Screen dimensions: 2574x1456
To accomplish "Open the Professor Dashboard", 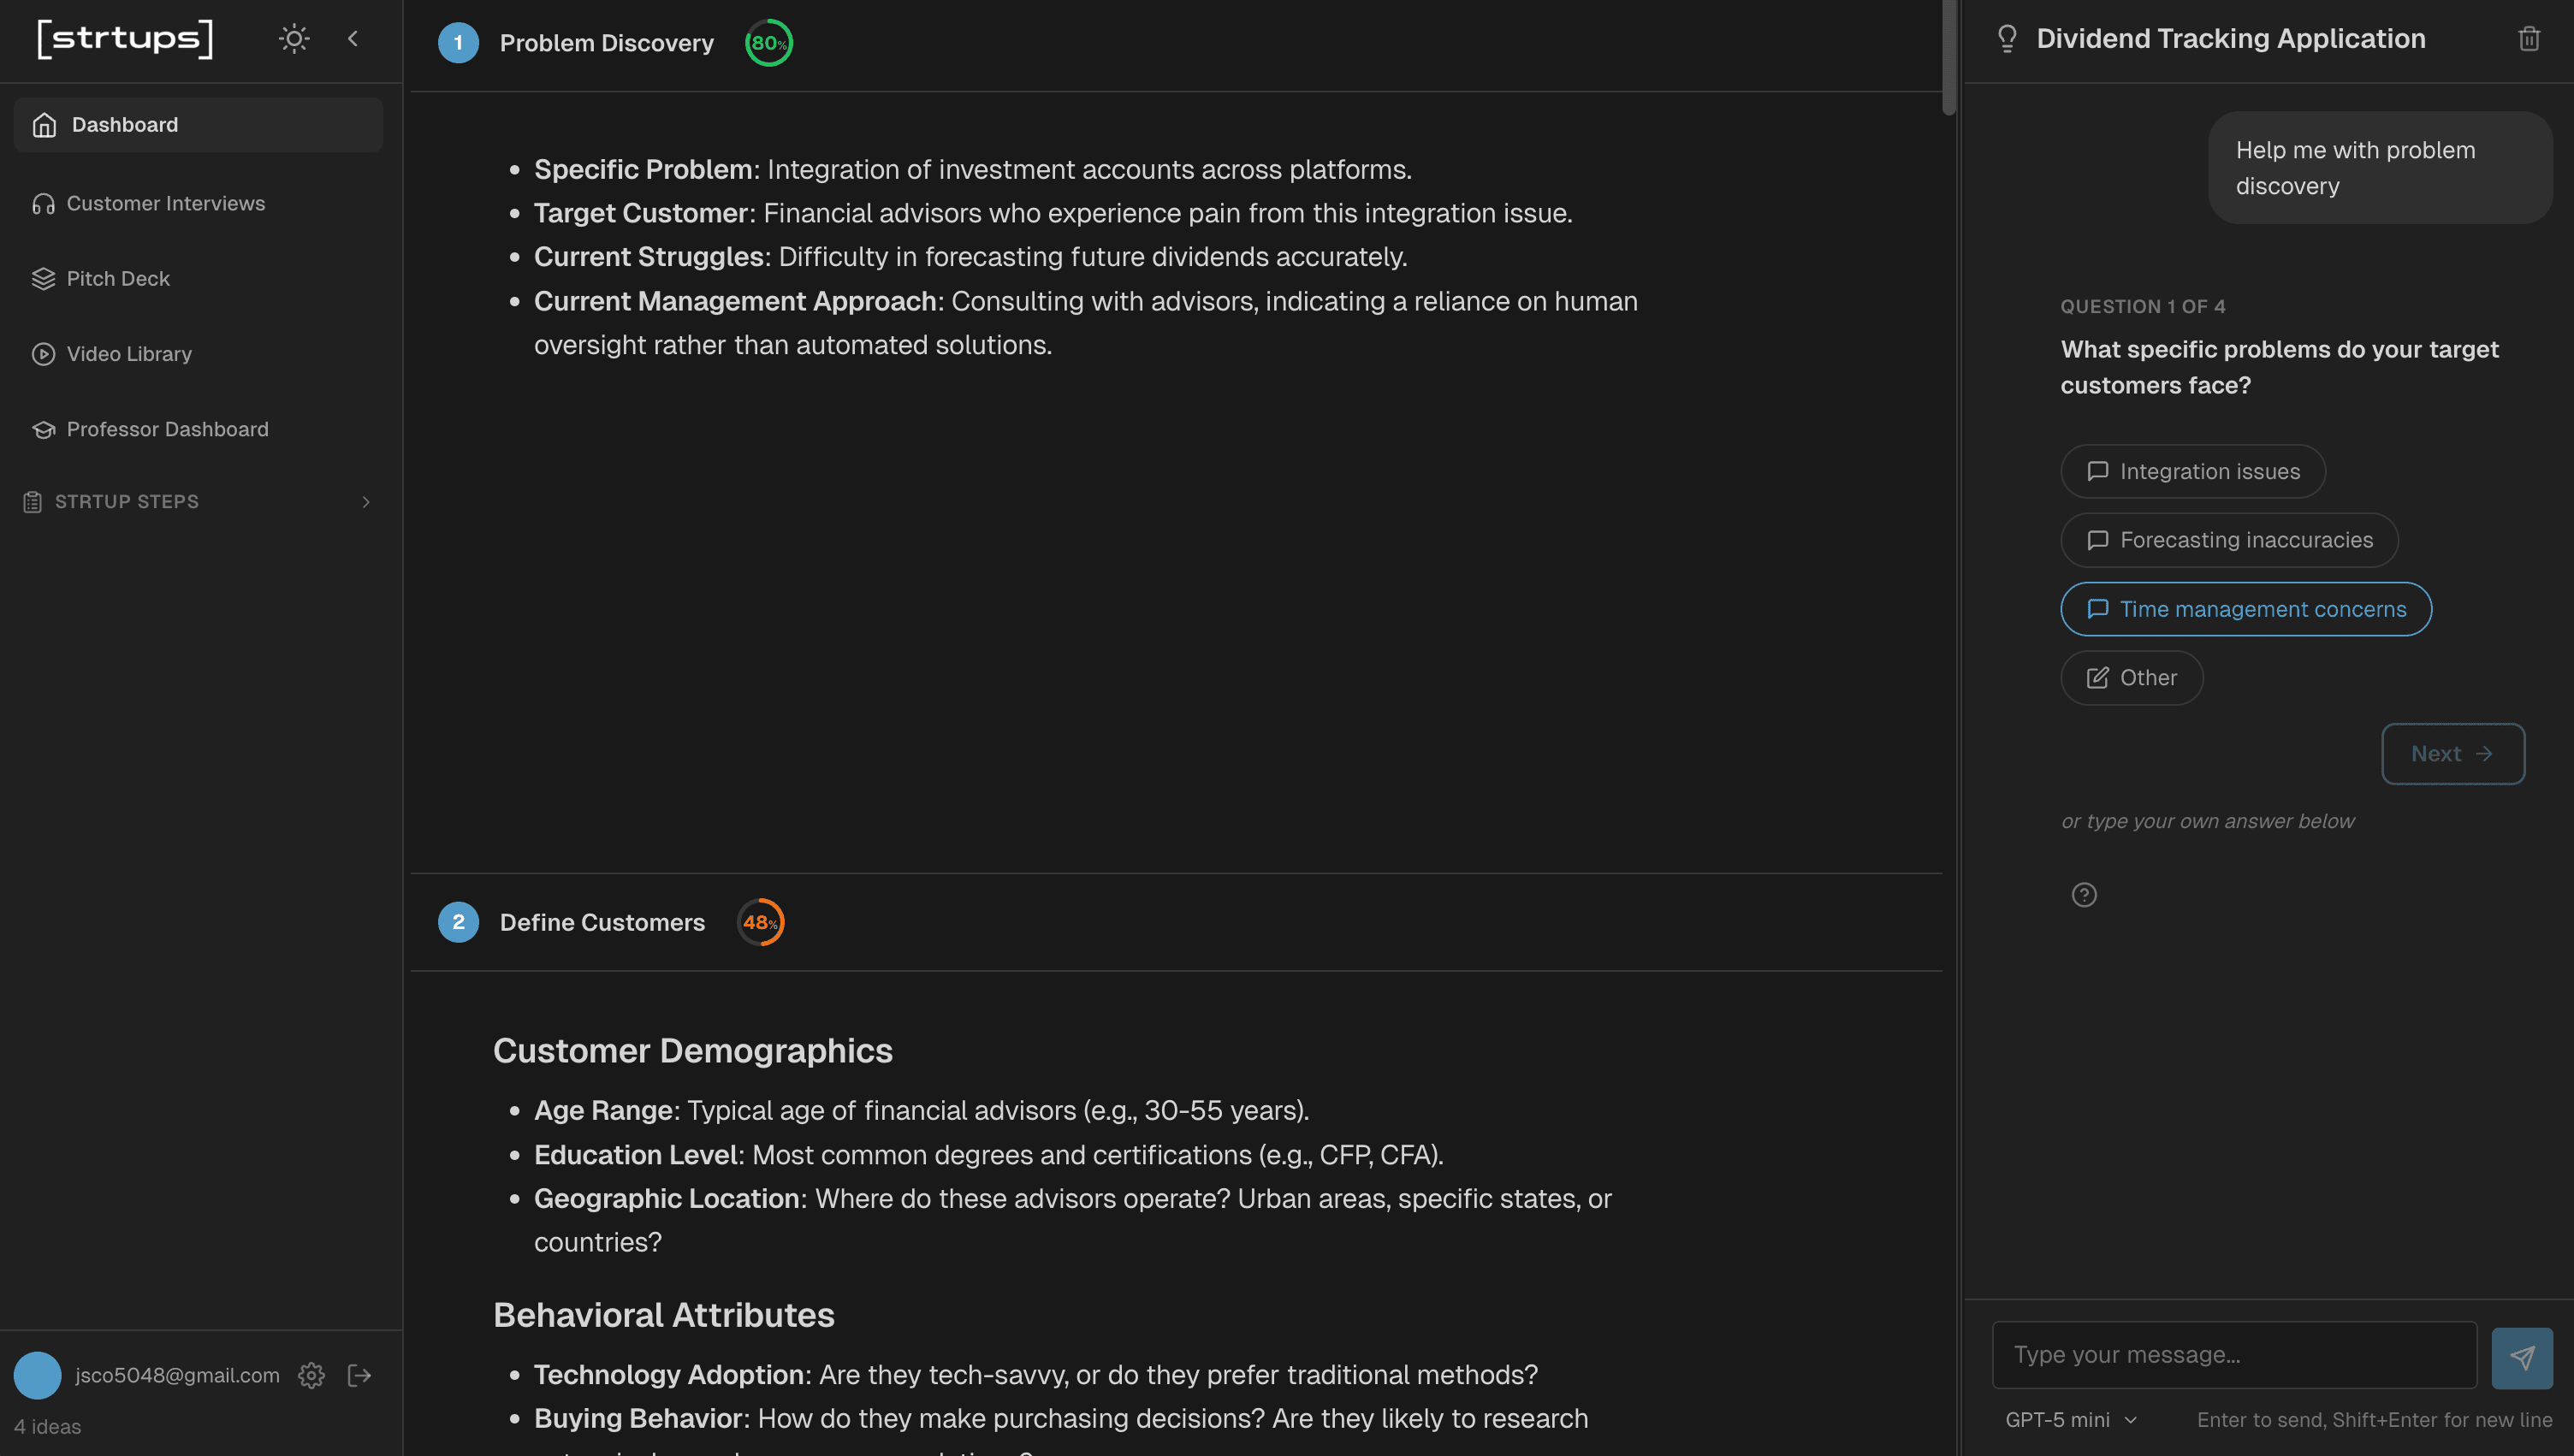I will click(167, 429).
